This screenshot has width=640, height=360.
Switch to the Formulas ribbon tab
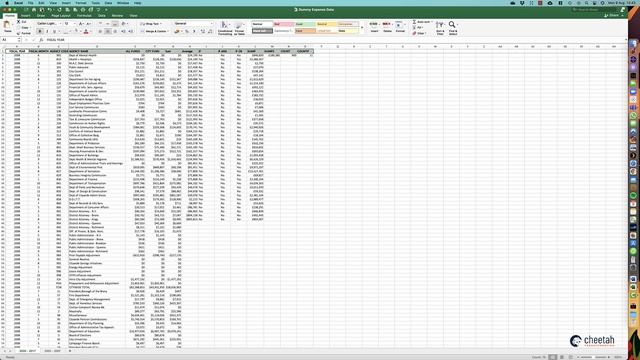pos(84,16)
